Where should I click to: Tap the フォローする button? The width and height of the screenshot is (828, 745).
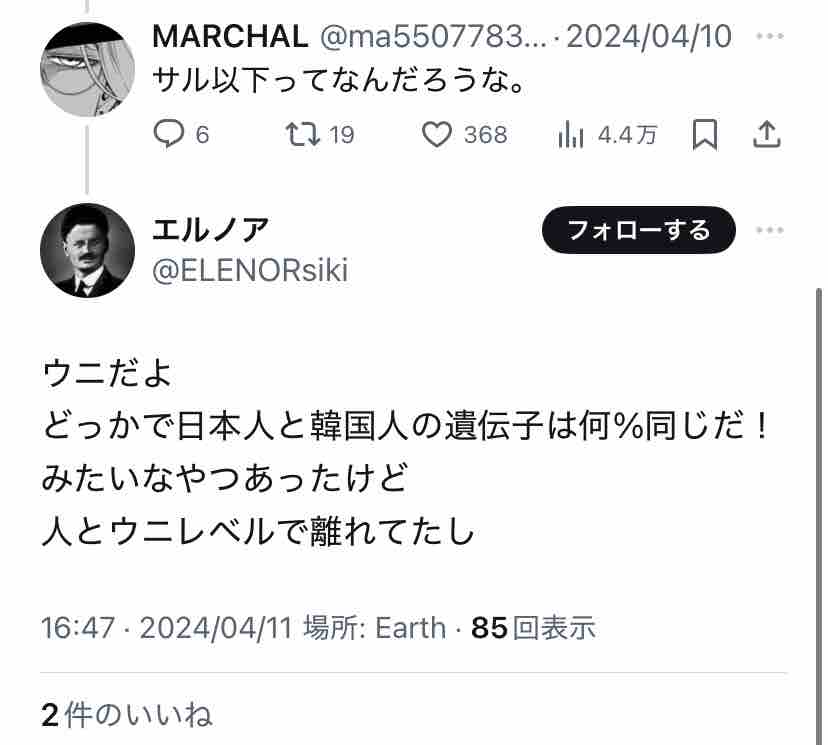[x=638, y=230]
